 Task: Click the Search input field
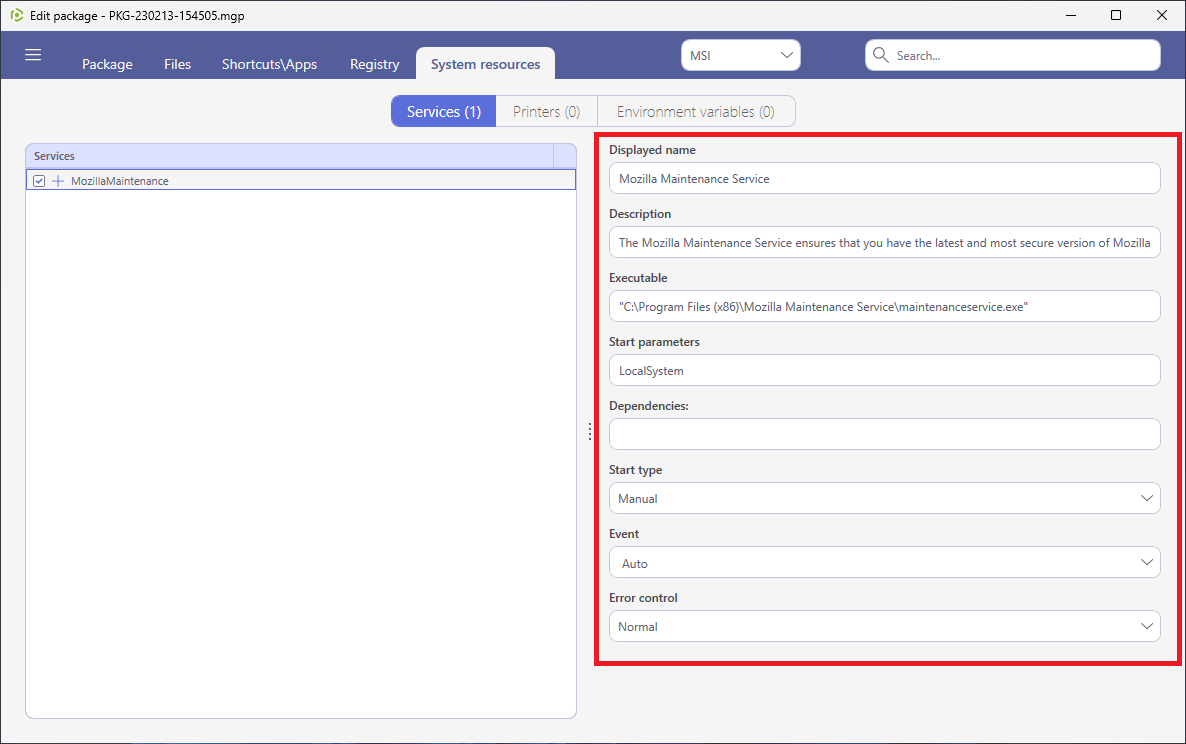click(1013, 55)
